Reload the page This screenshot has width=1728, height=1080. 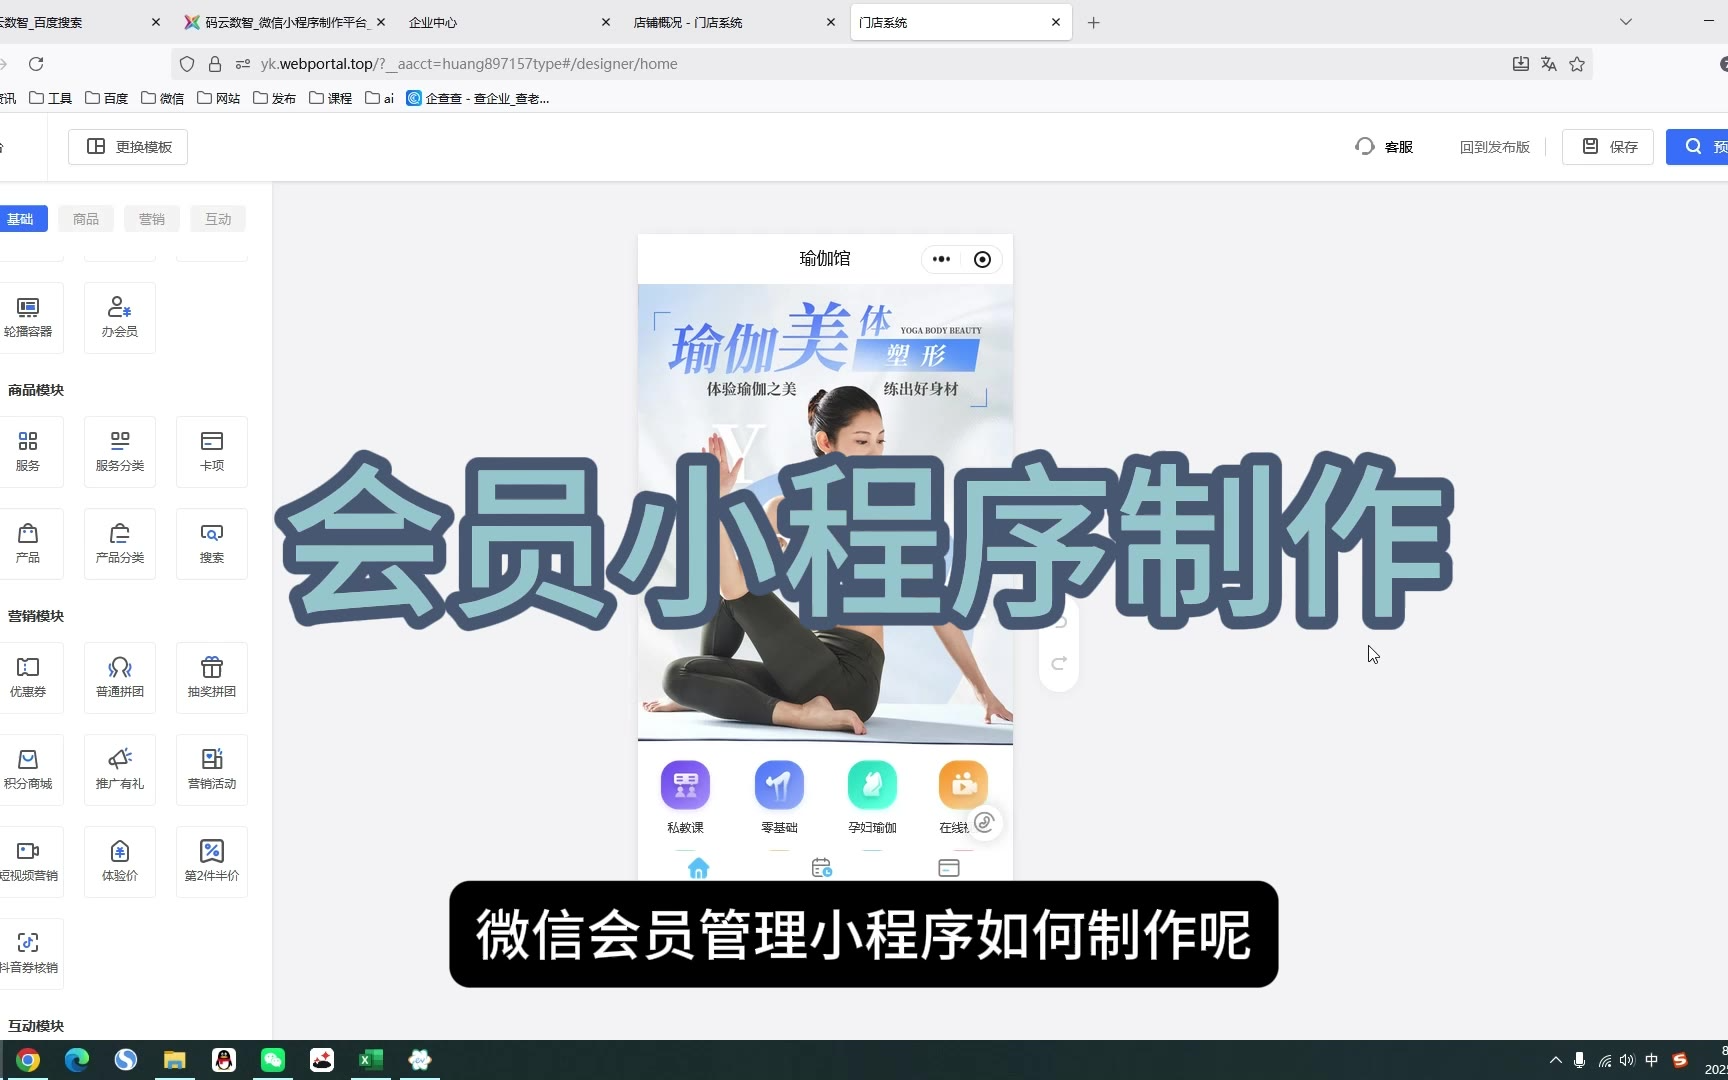(x=36, y=64)
